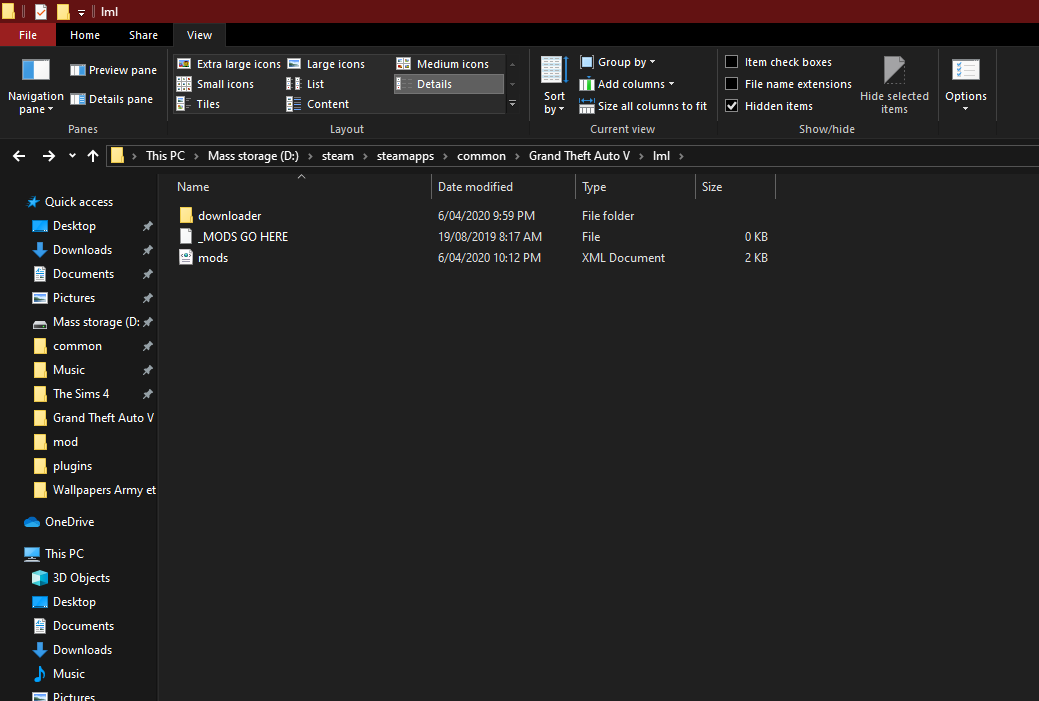This screenshot has width=1039, height=701.
Task: Click 'steamapps' in the address breadcrumb
Action: pos(405,156)
